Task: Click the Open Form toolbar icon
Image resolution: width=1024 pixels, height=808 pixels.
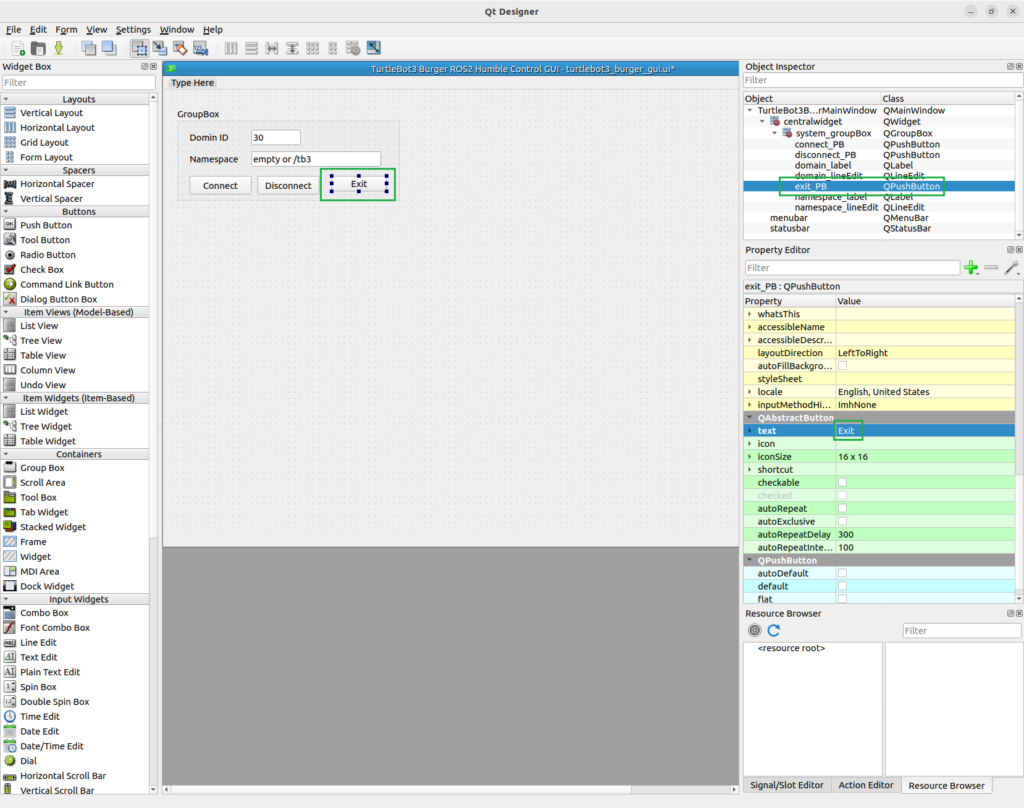Action: tap(39, 48)
